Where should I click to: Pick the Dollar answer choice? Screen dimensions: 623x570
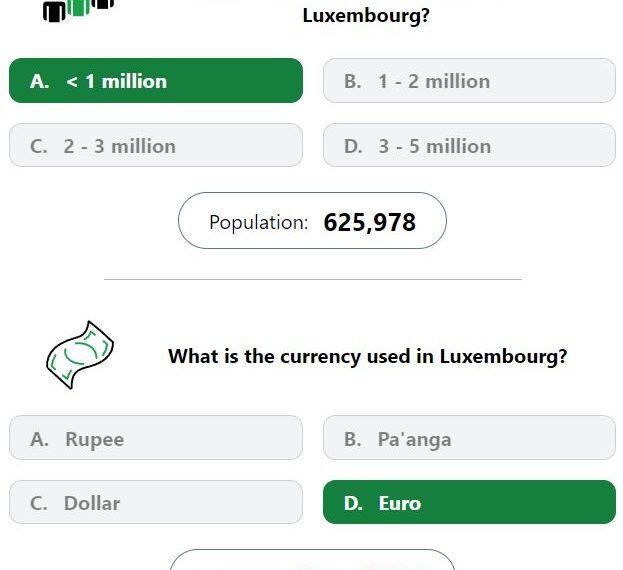point(155,502)
